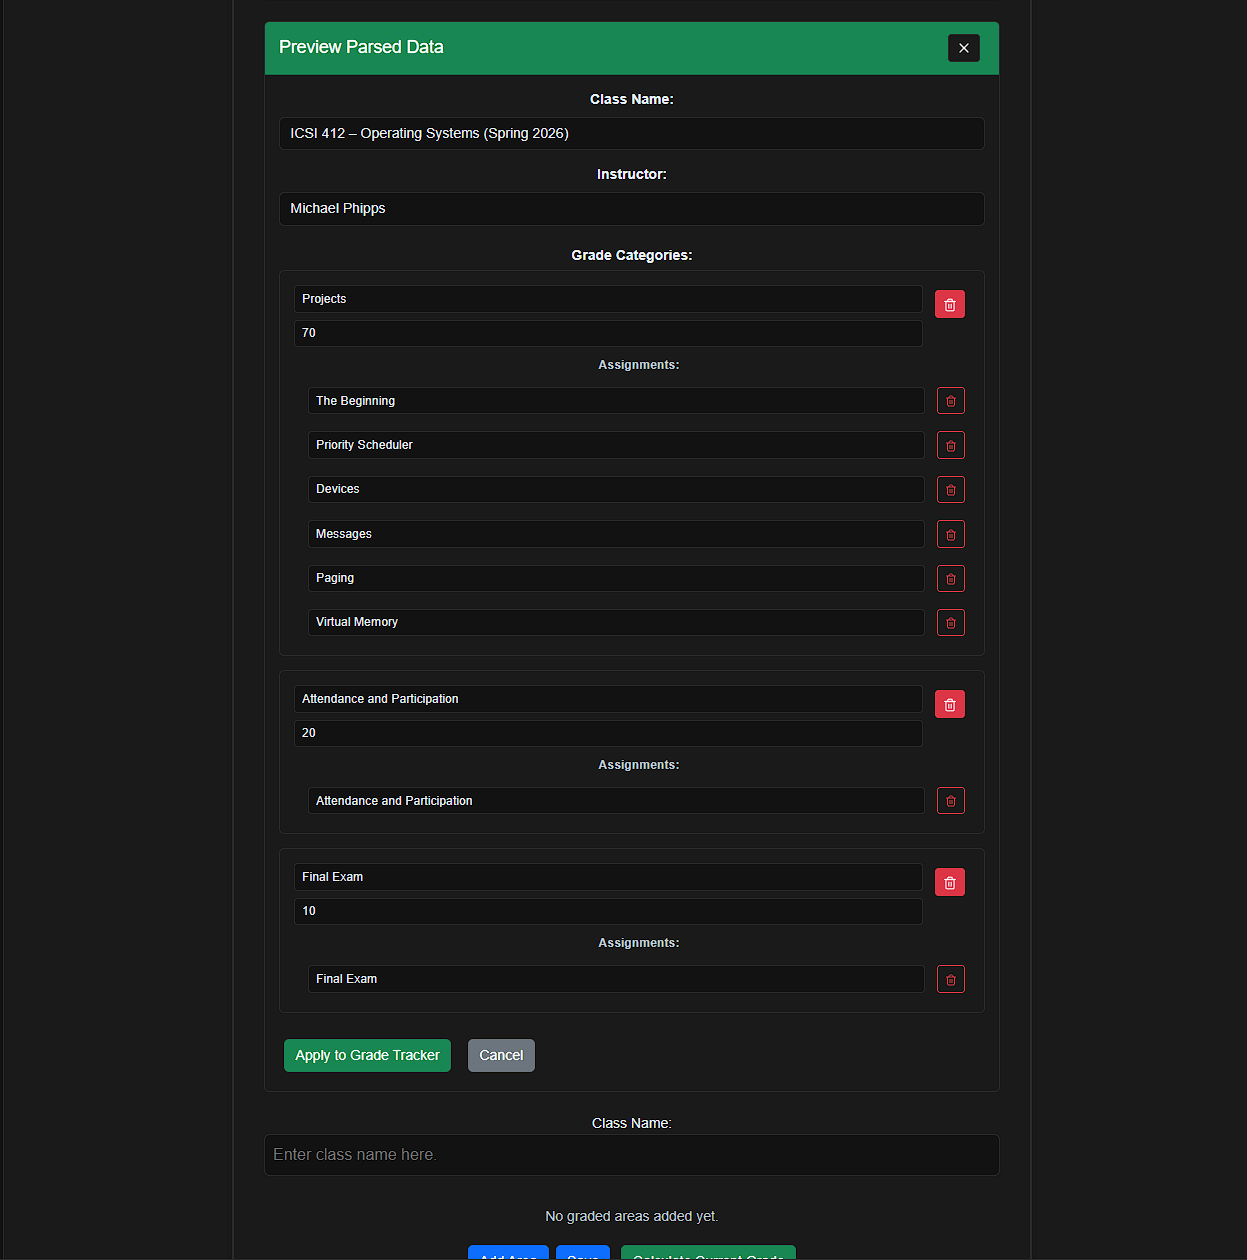The width and height of the screenshot is (1247, 1260).
Task: Dismiss the Preview Parsed Data dialog
Action: coord(963,47)
